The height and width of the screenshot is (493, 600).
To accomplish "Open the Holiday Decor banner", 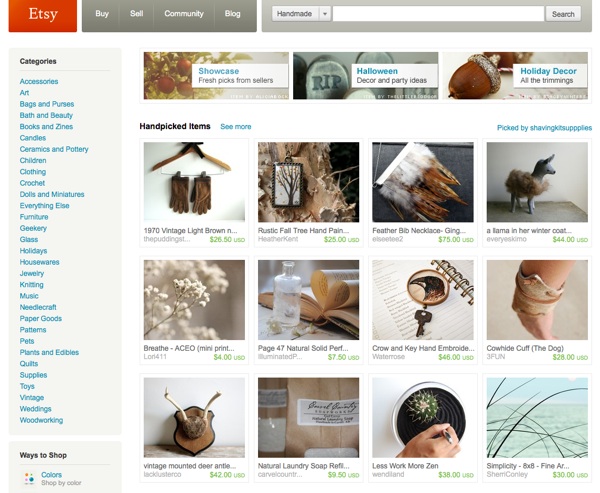I will click(515, 75).
